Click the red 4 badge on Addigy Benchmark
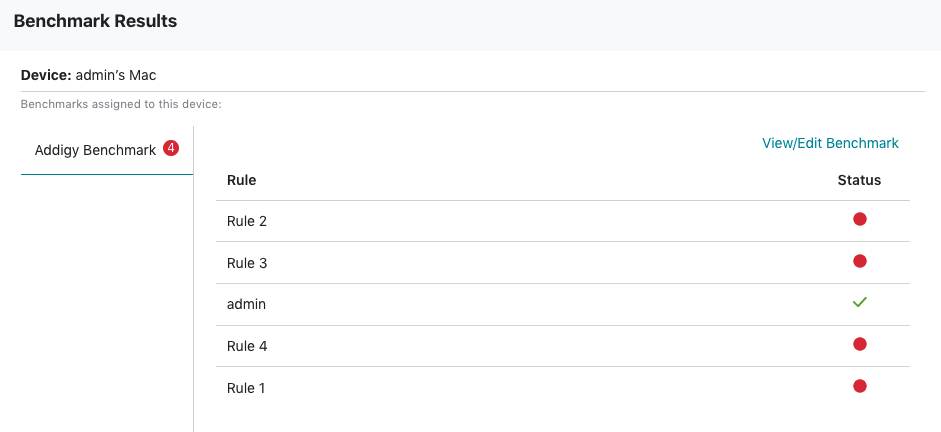This screenshot has width=941, height=432. tap(171, 148)
